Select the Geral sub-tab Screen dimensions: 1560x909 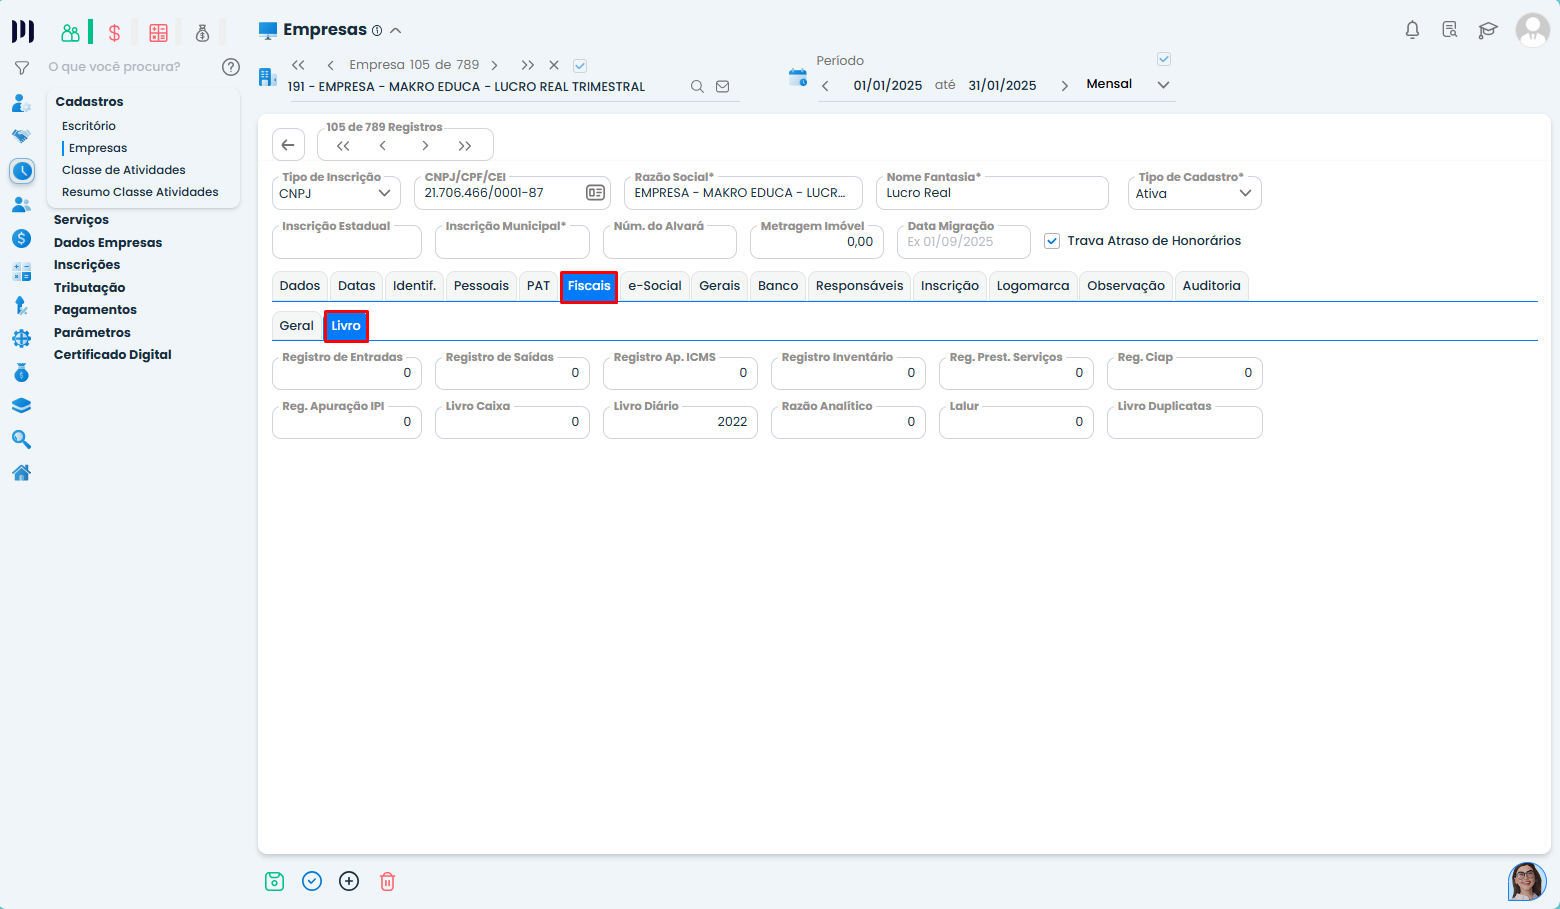tap(296, 326)
